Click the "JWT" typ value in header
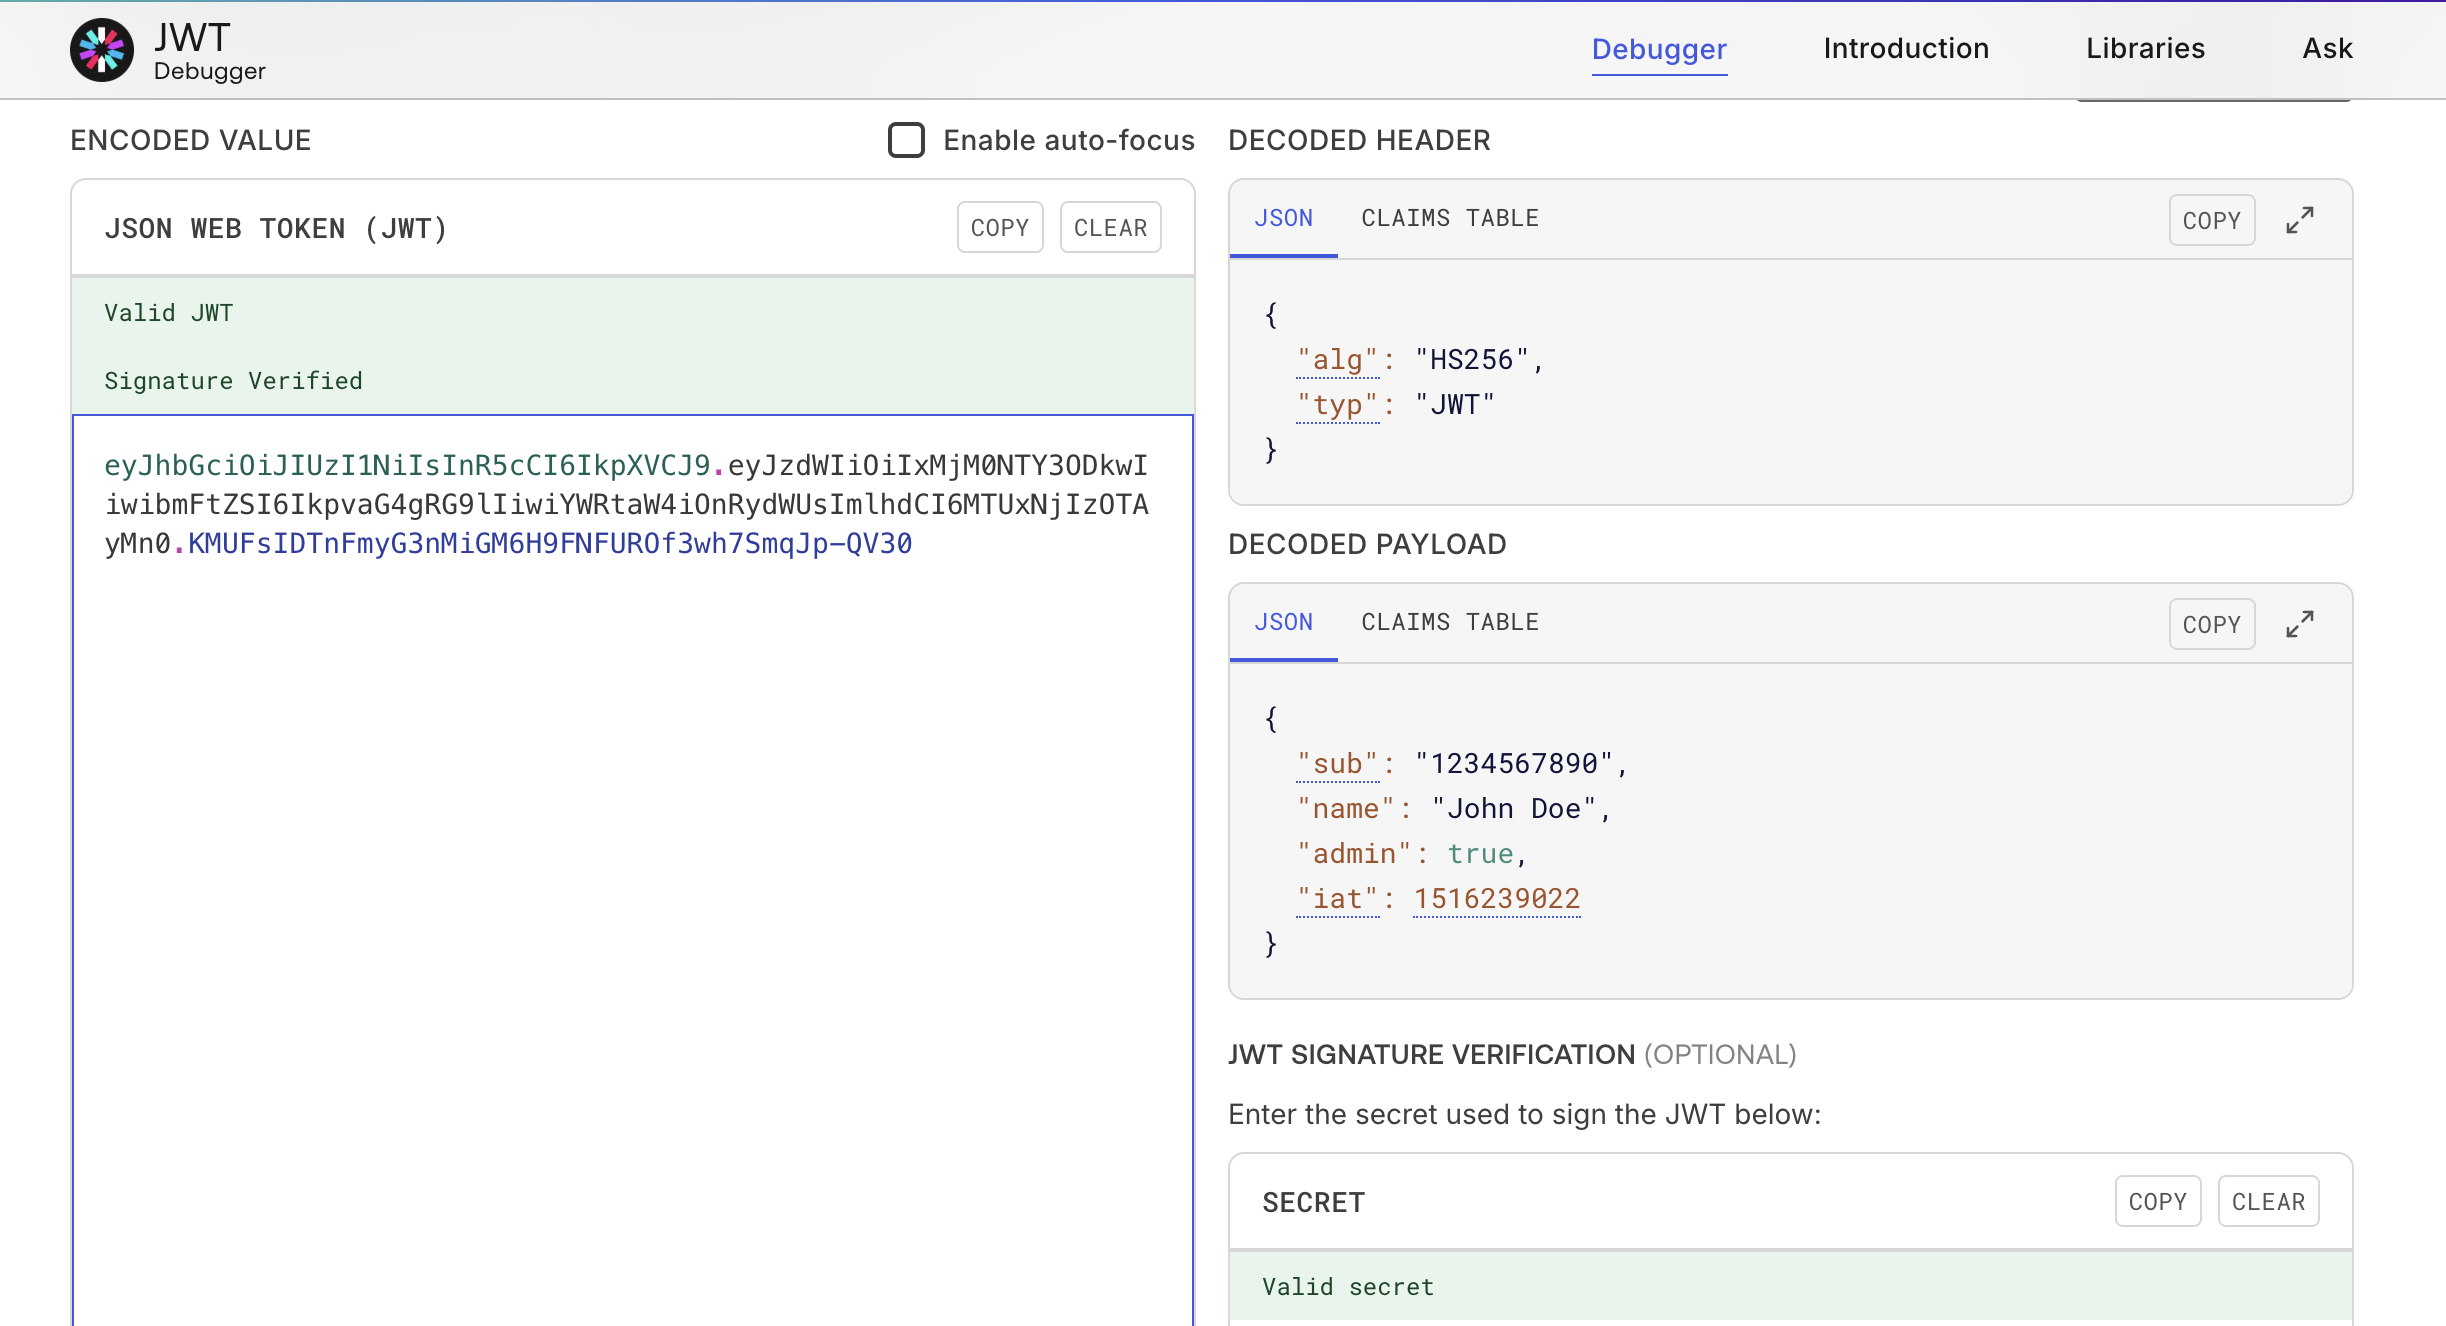This screenshot has width=2446, height=1326. 1455,405
